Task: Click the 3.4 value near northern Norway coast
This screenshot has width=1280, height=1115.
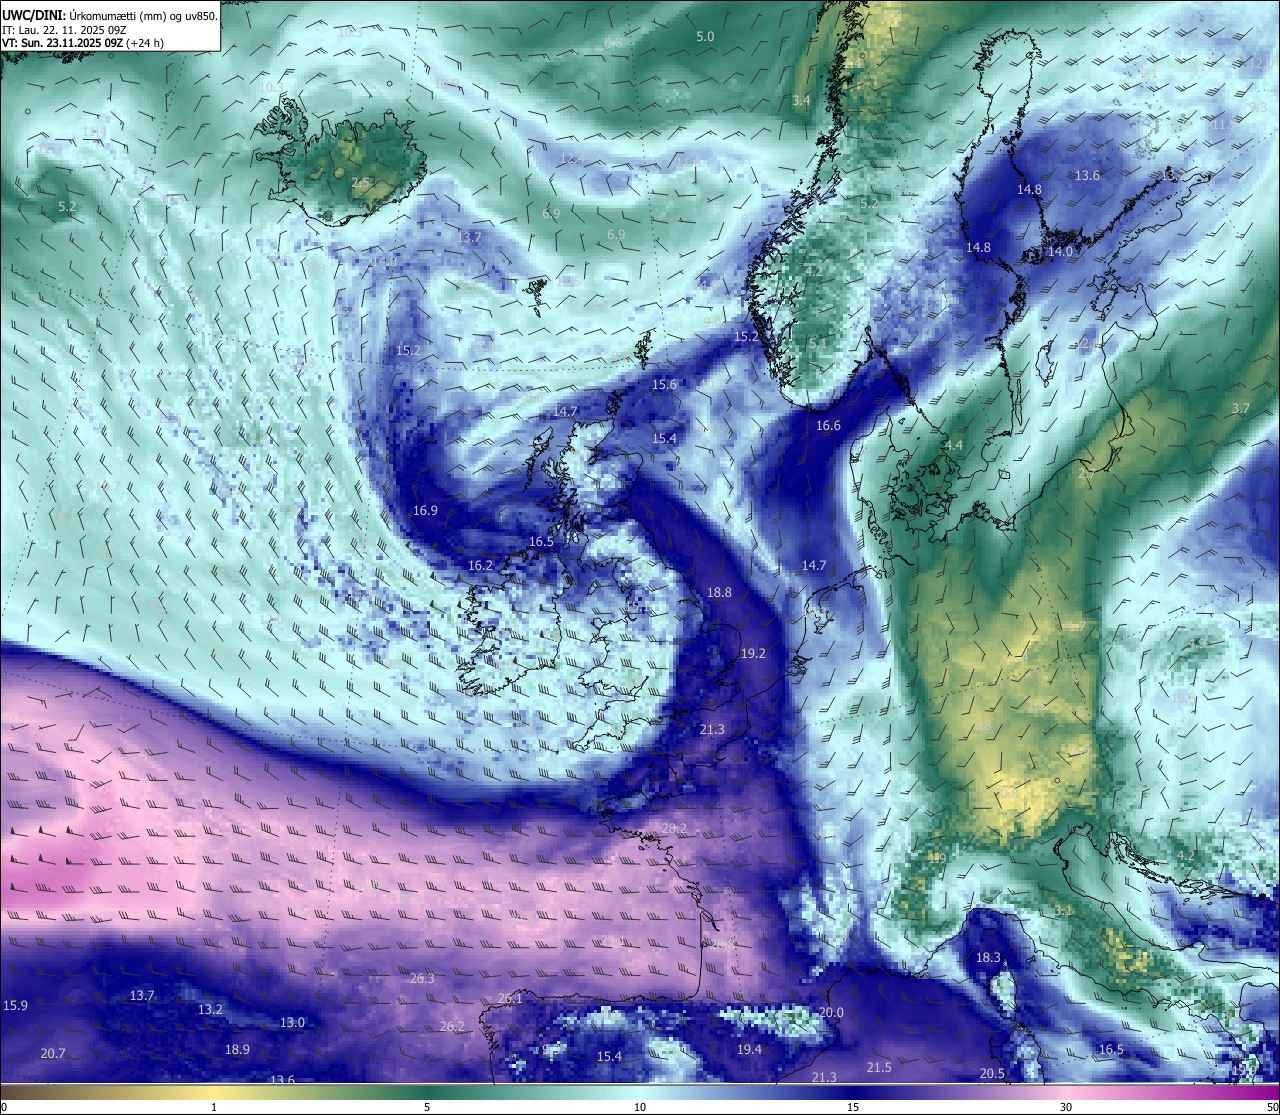Action: 801,100
